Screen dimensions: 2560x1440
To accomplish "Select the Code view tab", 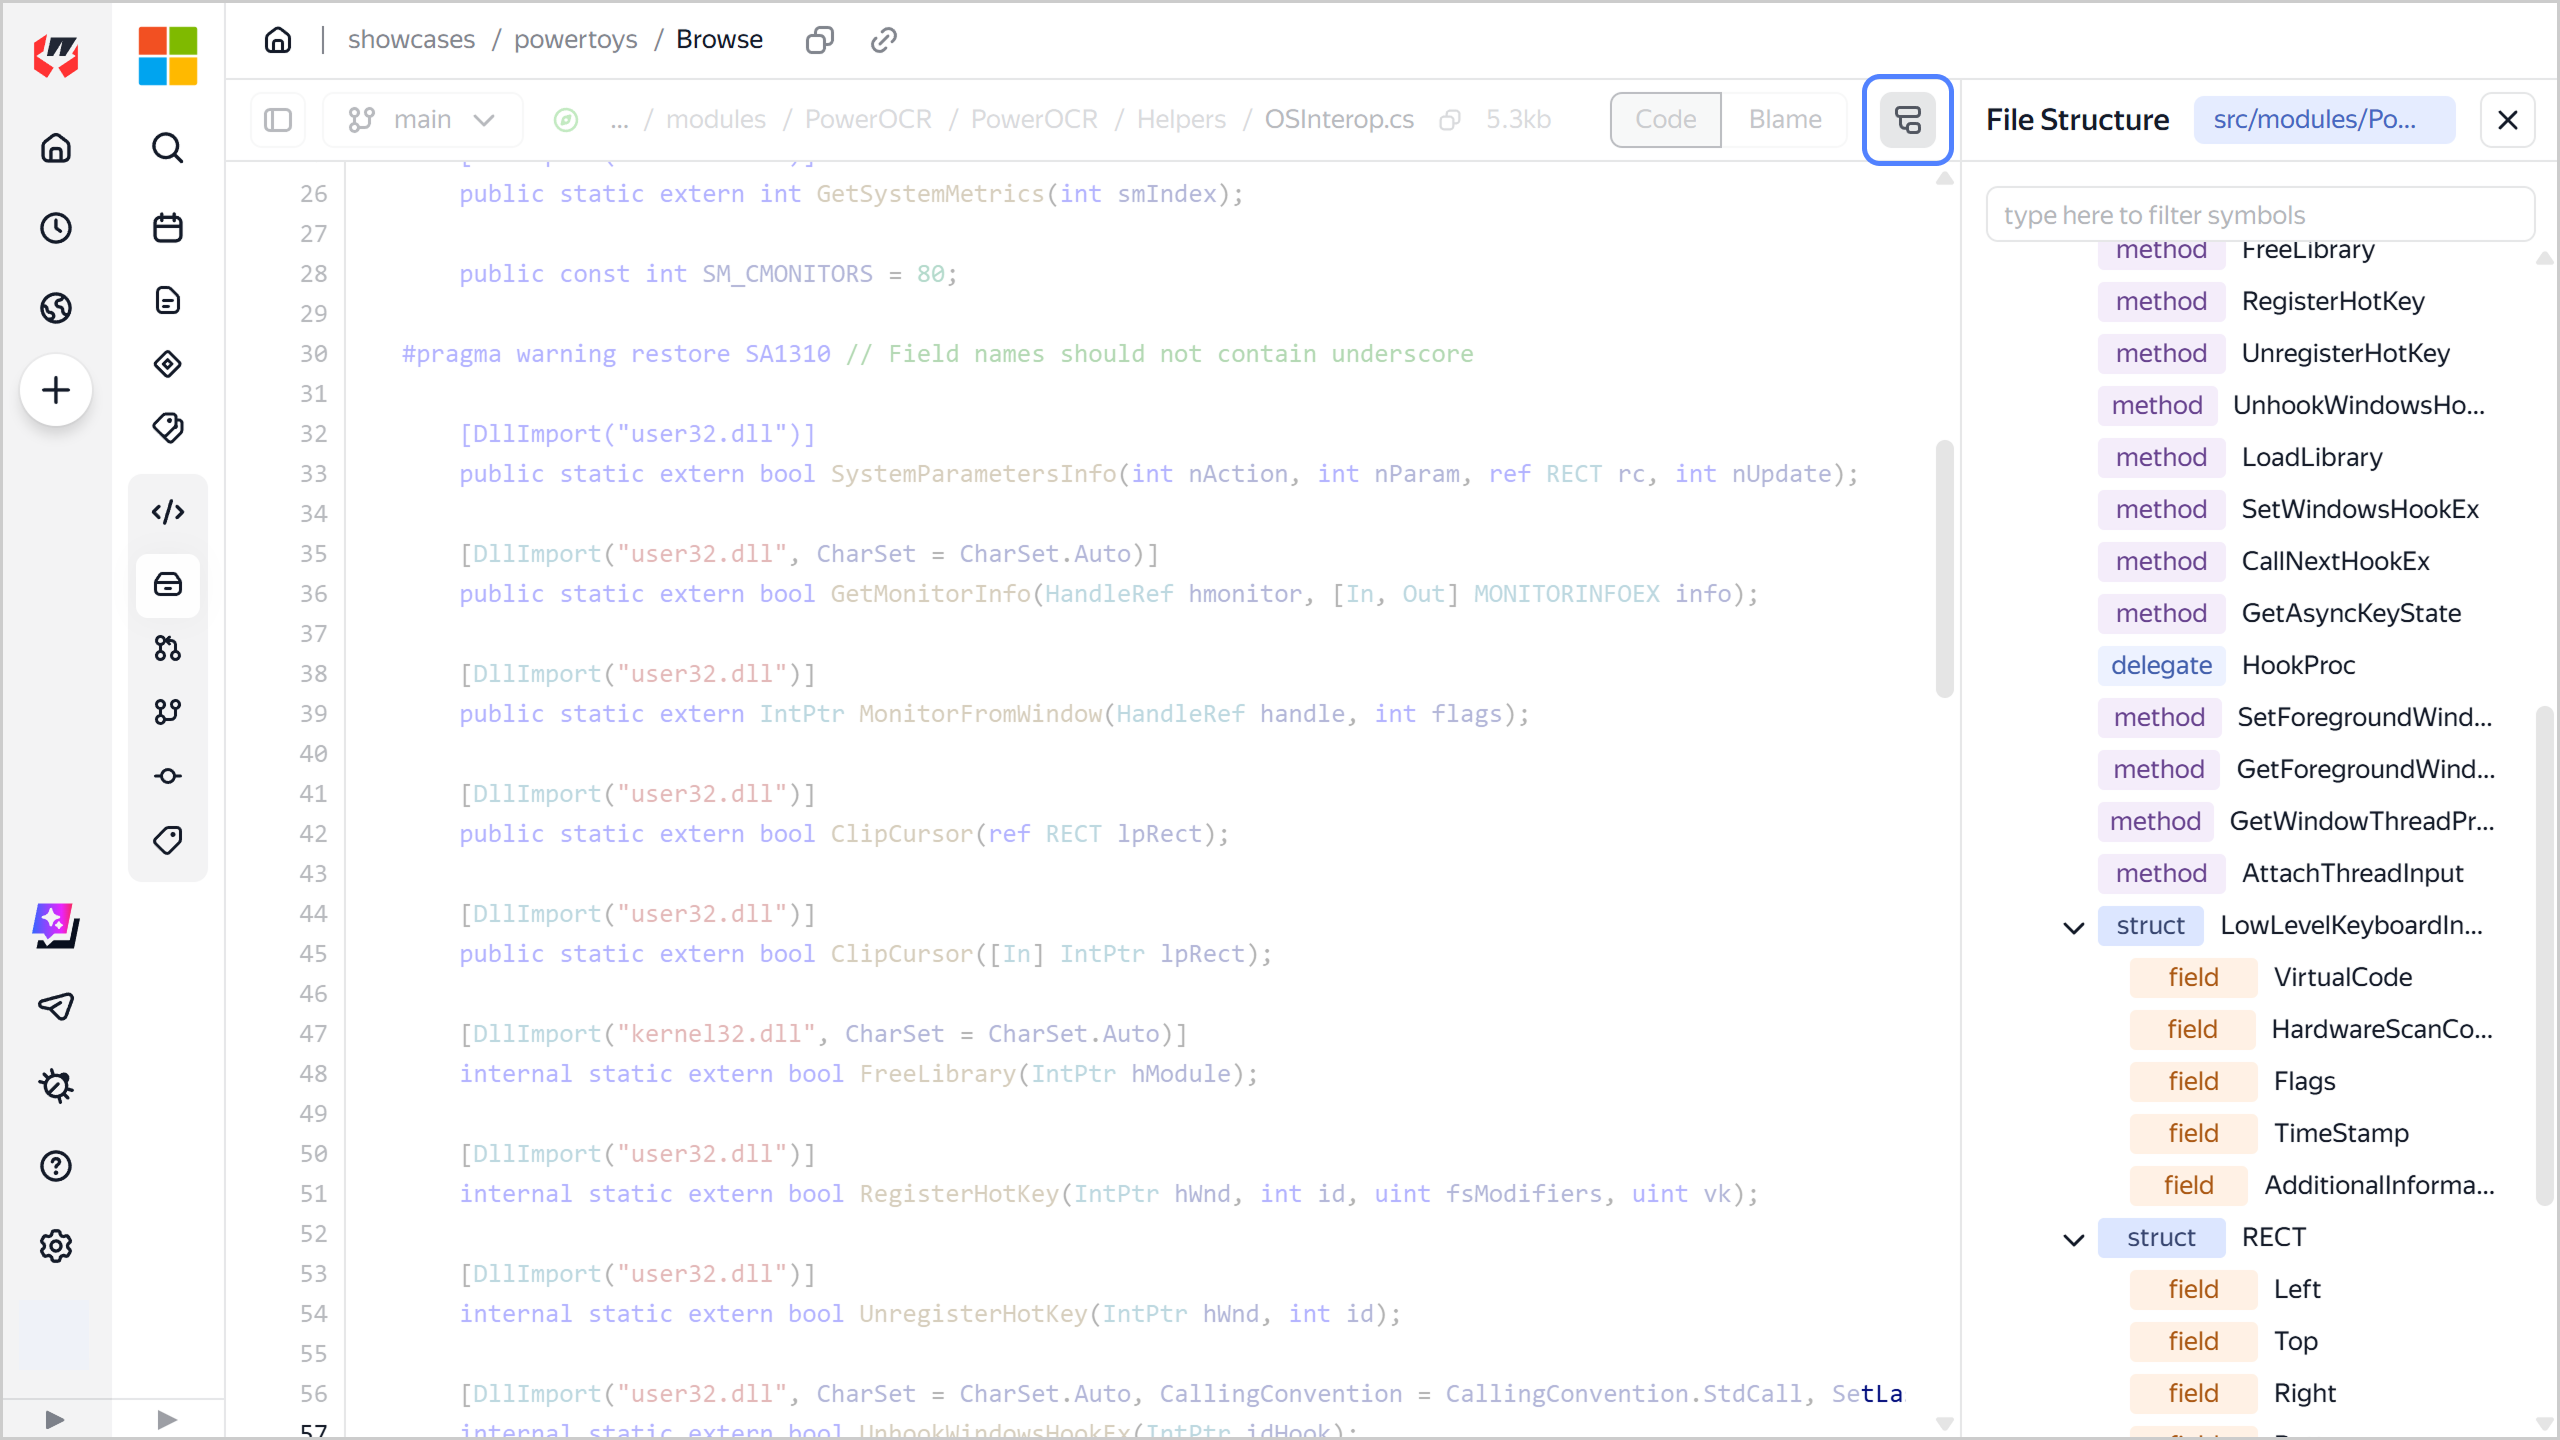I will (1665, 120).
